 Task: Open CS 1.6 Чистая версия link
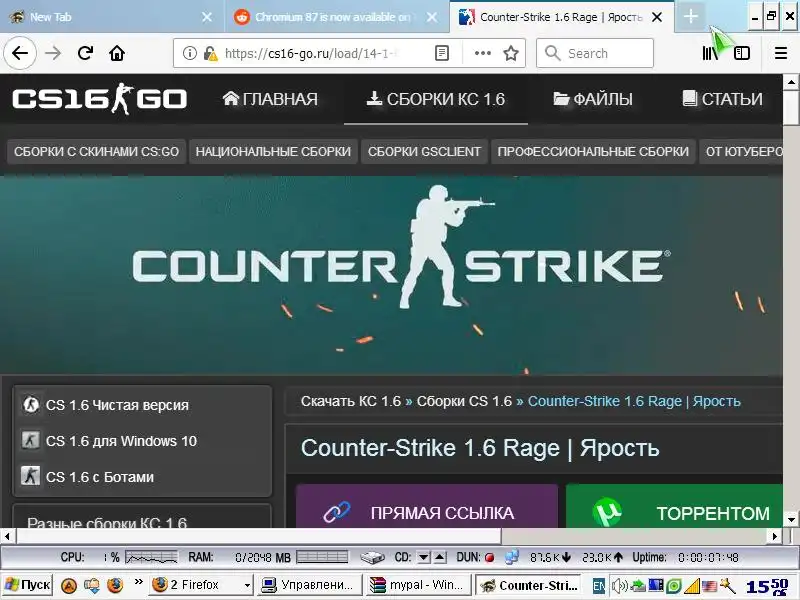click(117, 405)
